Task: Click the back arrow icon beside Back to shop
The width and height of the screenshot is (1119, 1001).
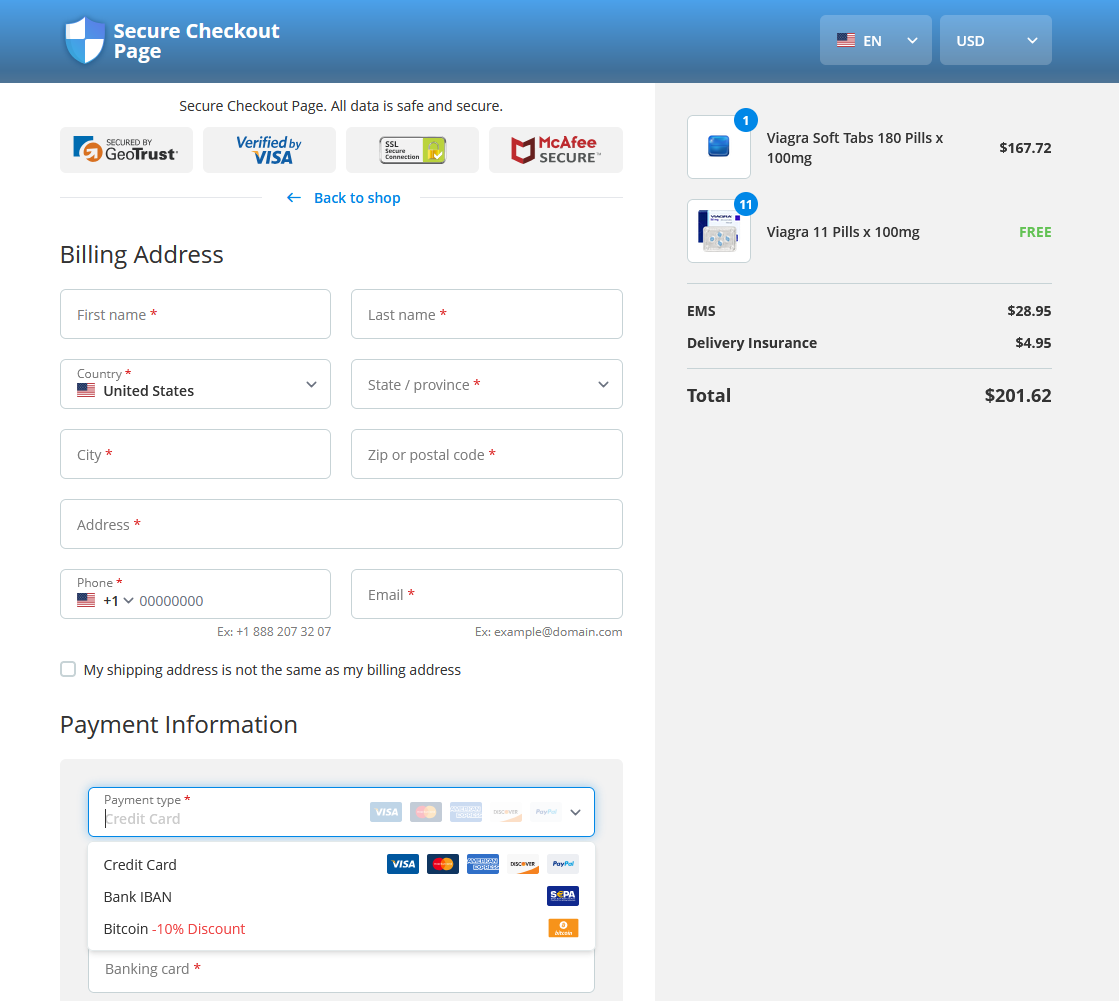Action: (x=293, y=198)
